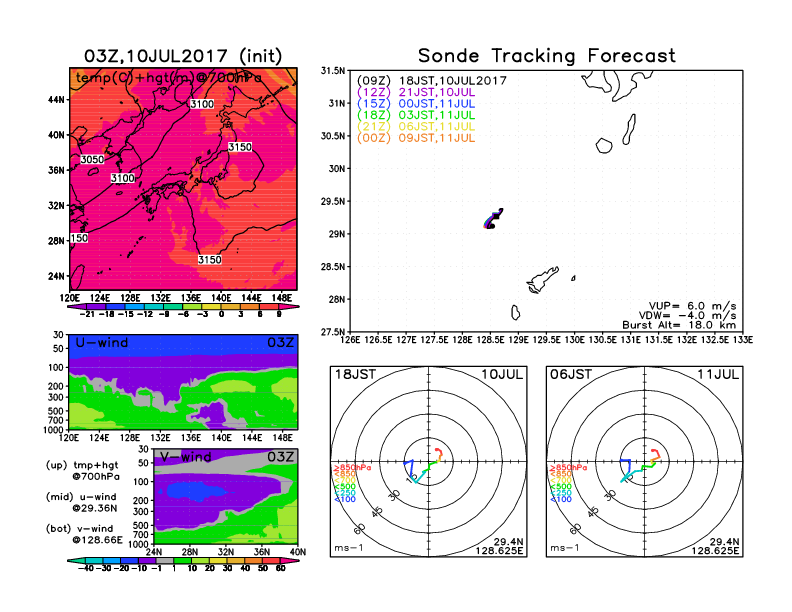Click orange legend entry '(00Z) 09JST,11JUL'
This screenshot has height=612, width=792.
click(x=416, y=138)
